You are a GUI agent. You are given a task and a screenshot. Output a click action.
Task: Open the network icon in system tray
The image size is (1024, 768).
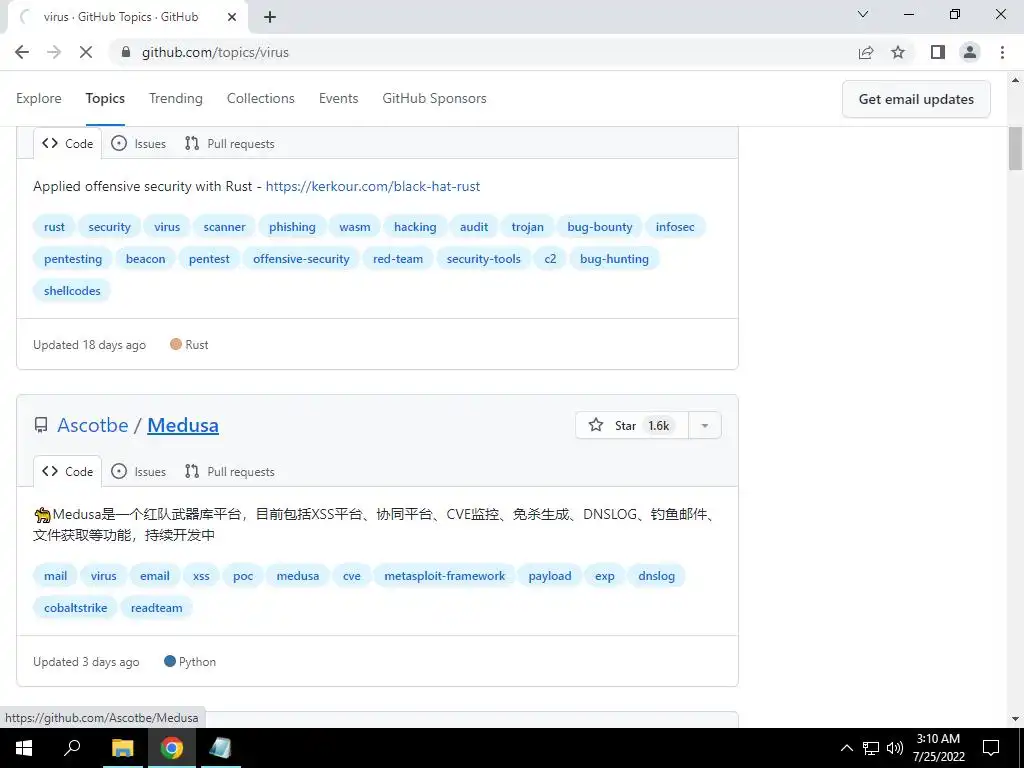(871, 748)
